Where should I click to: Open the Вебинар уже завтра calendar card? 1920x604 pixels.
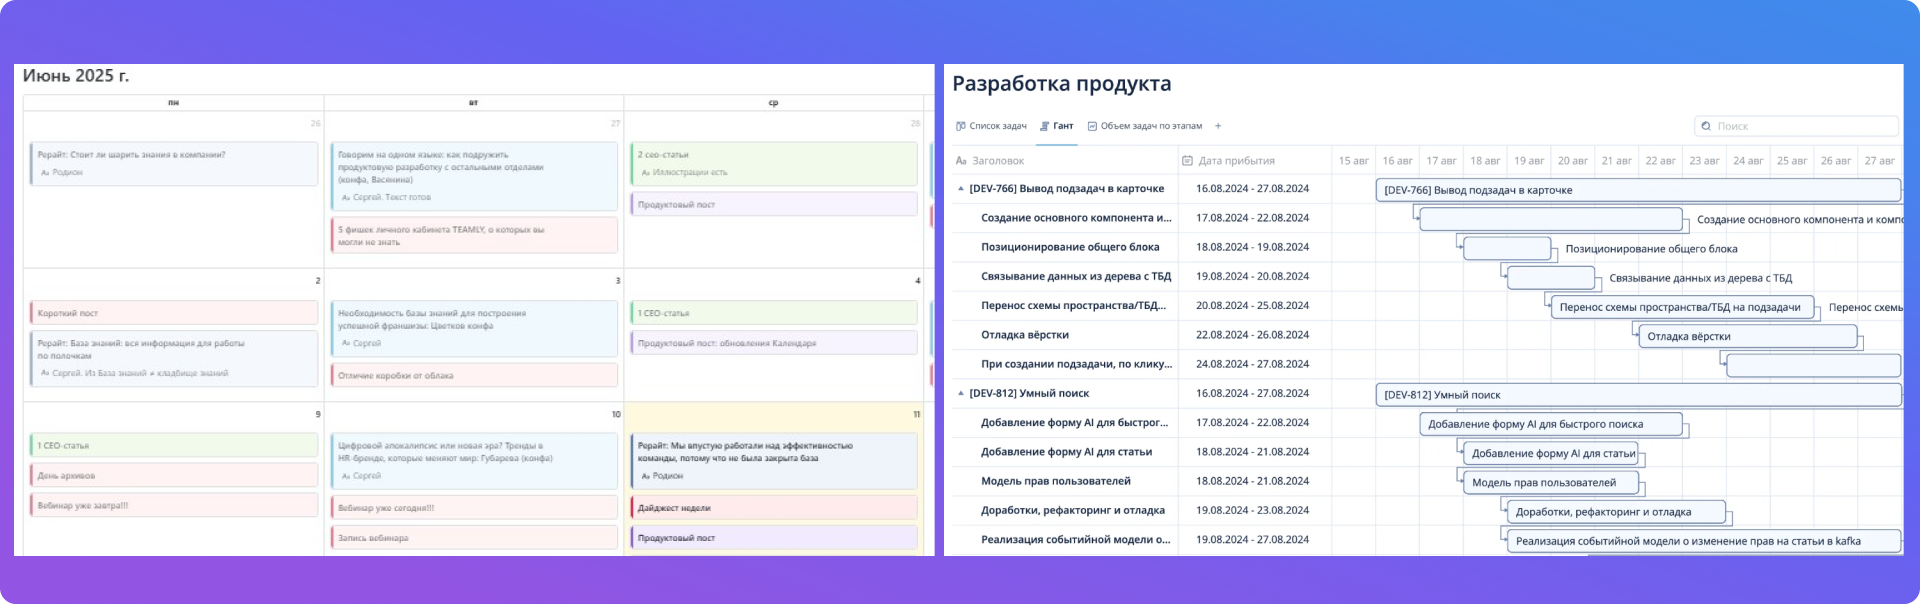[174, 506]
